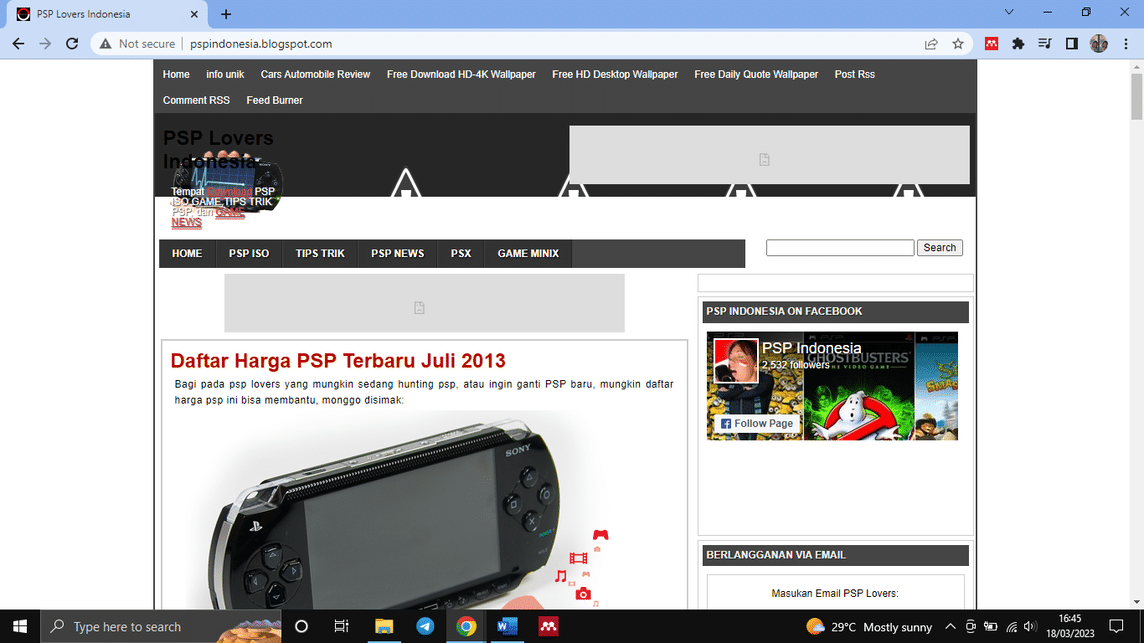The width and height of the screenshot is (1144, 643).
Task: Go back to the previous page
Action: pos(18,44)
